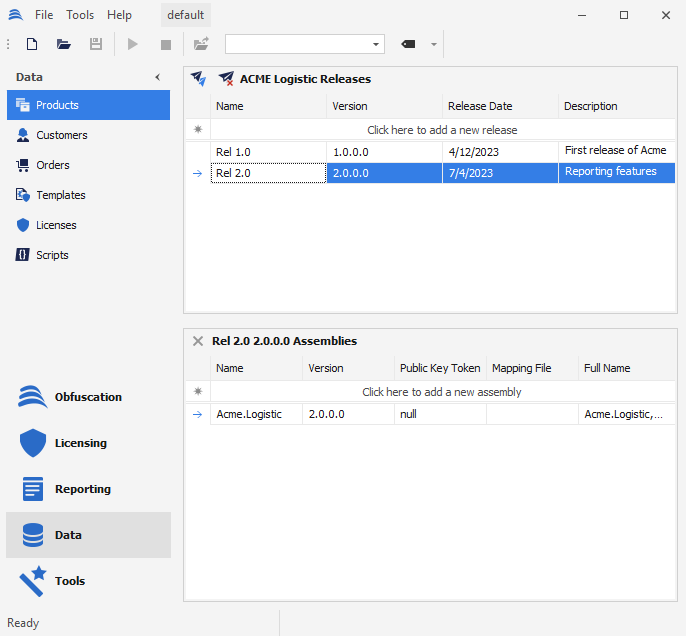Click here to add a new assembly
This screenshot has height=636, width=686.
click(442, 392)
